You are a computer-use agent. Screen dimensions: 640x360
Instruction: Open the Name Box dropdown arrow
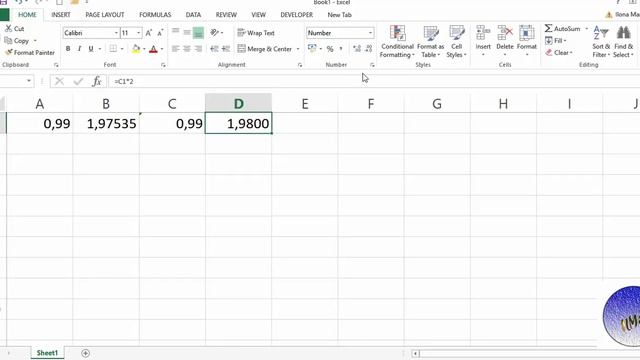29,81
